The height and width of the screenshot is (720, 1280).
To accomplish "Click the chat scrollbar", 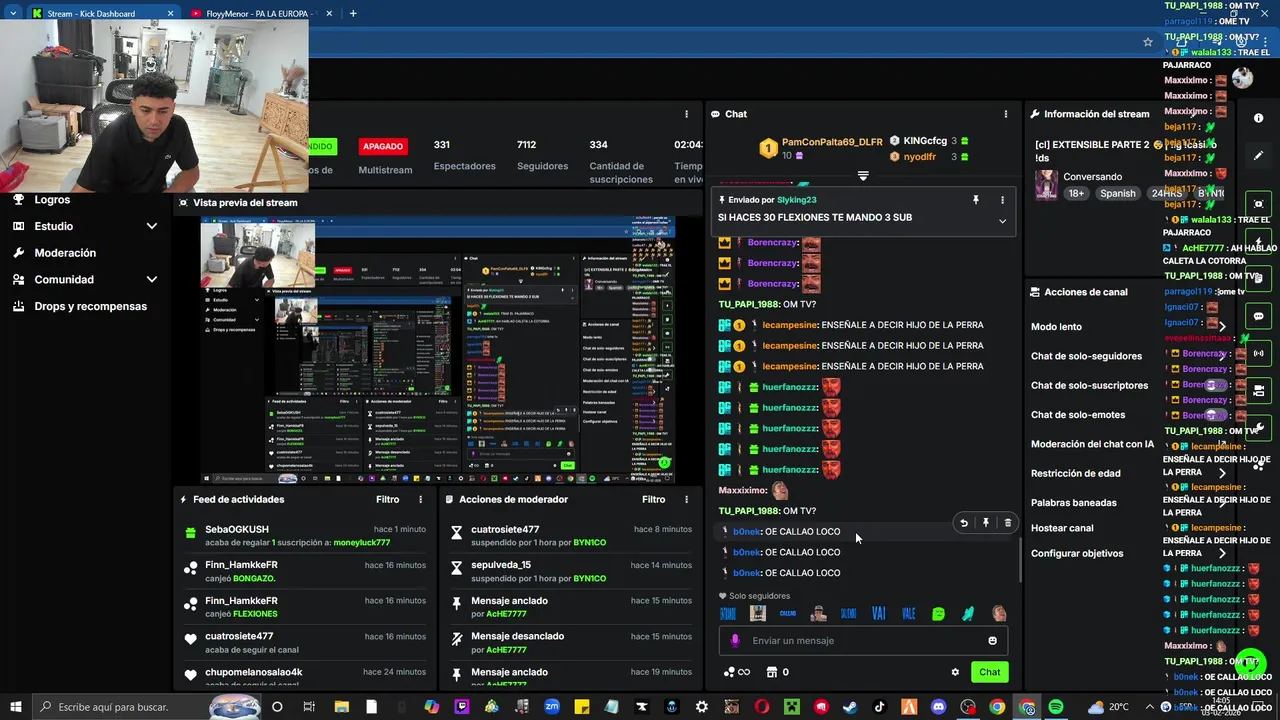I will point(1020,560).
